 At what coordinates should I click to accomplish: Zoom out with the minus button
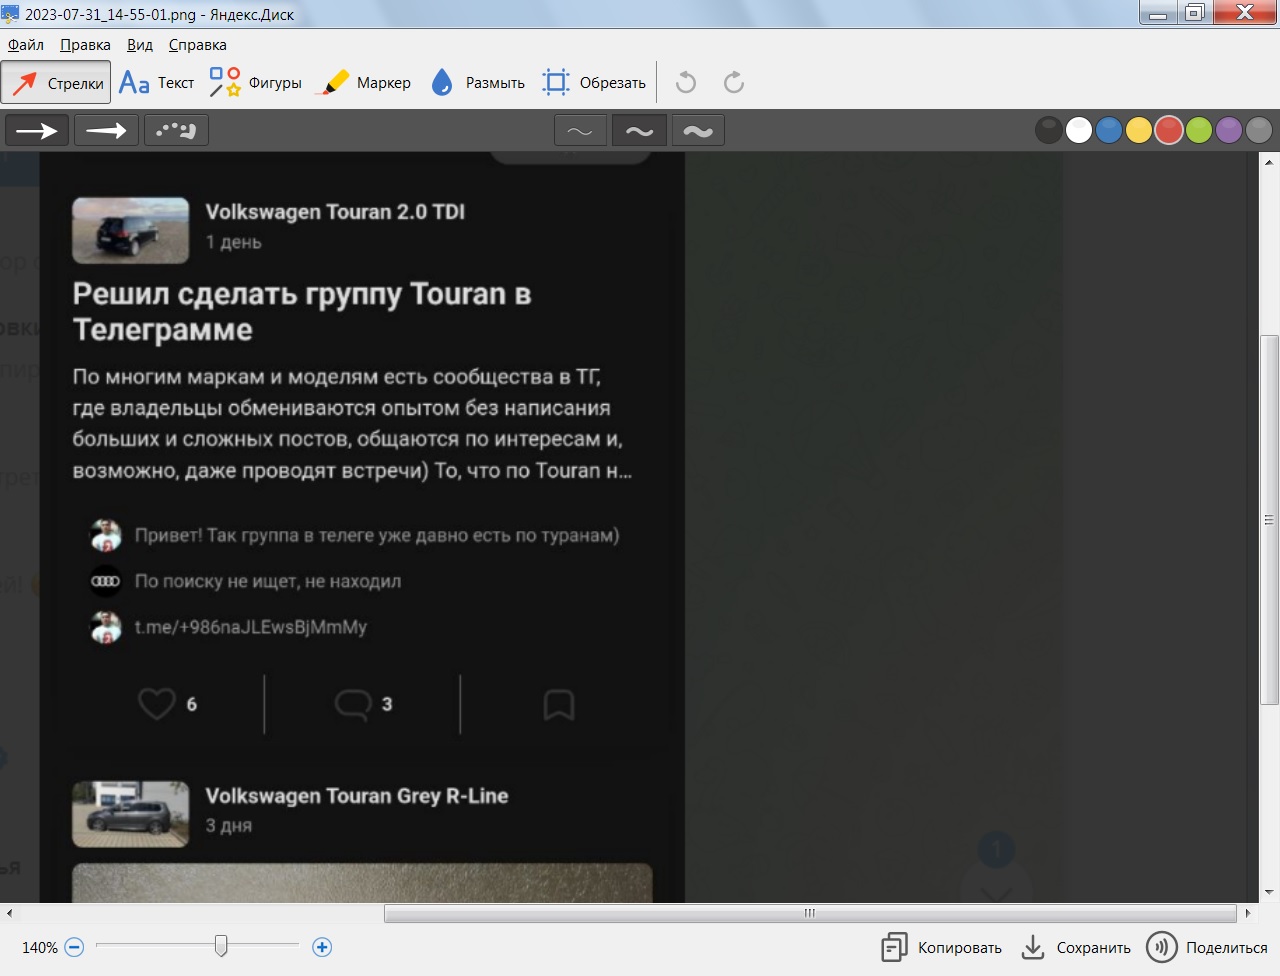coord(74,947)
